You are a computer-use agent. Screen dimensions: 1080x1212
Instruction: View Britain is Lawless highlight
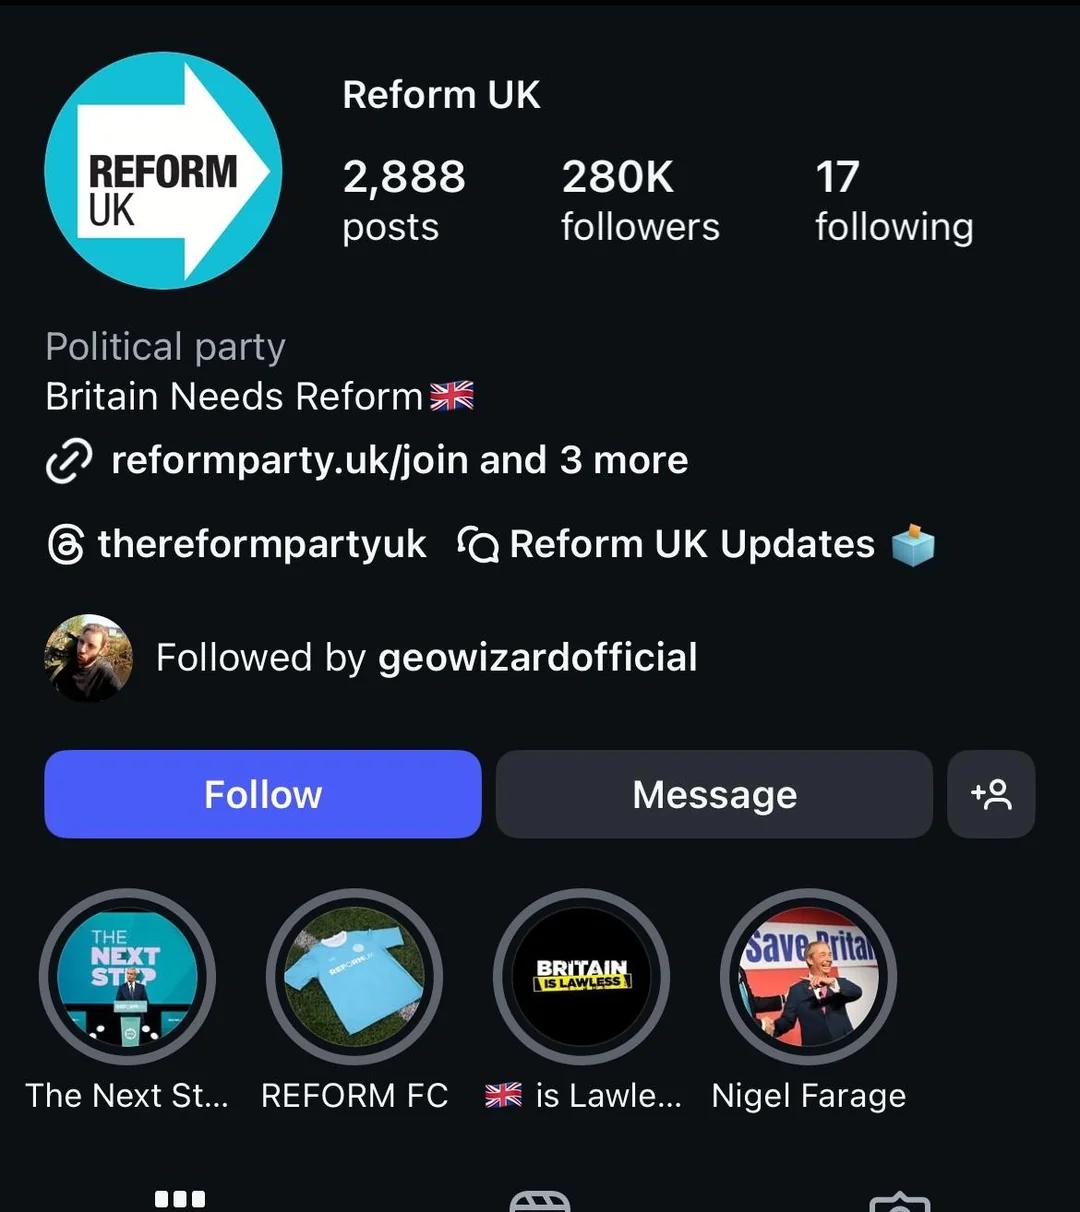(581, 977)
